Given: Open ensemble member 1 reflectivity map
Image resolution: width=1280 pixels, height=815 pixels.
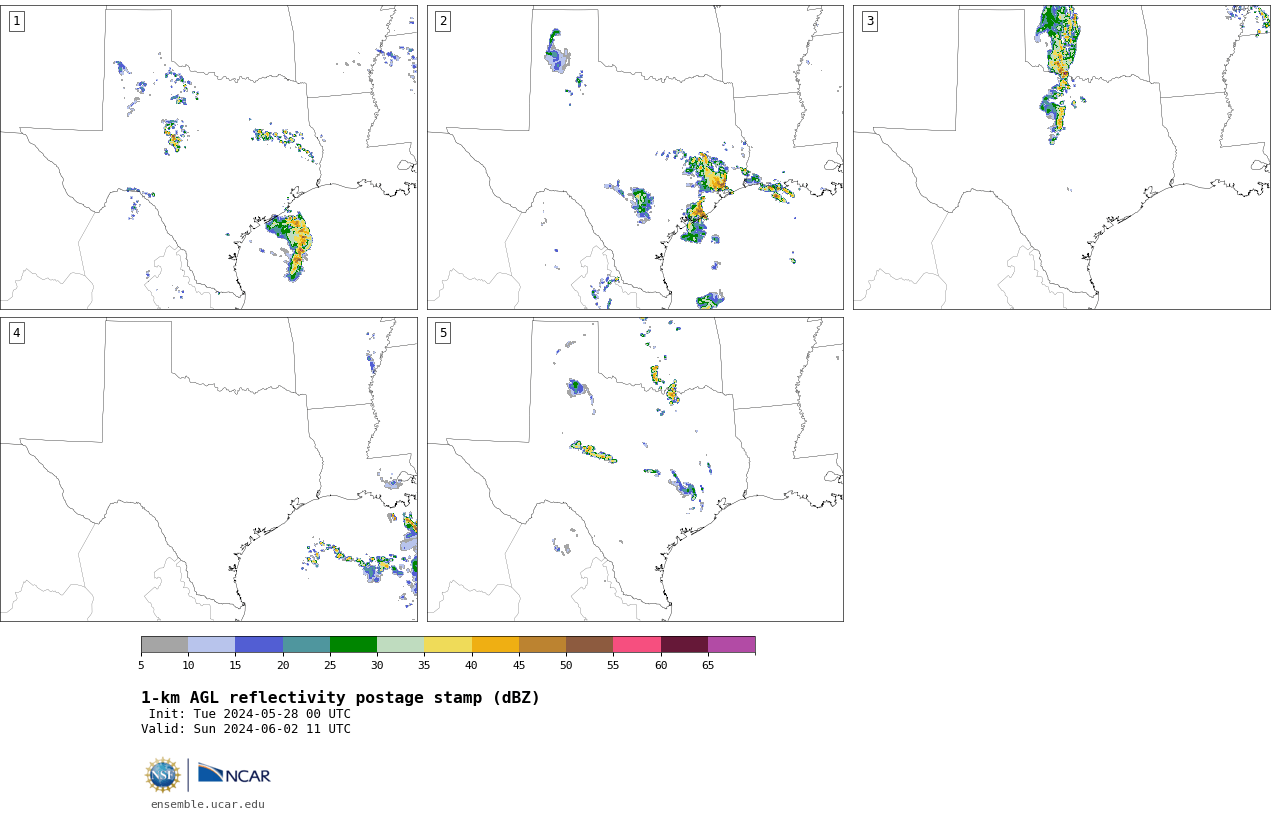Looking at the screenshot, I should point(209,157).
